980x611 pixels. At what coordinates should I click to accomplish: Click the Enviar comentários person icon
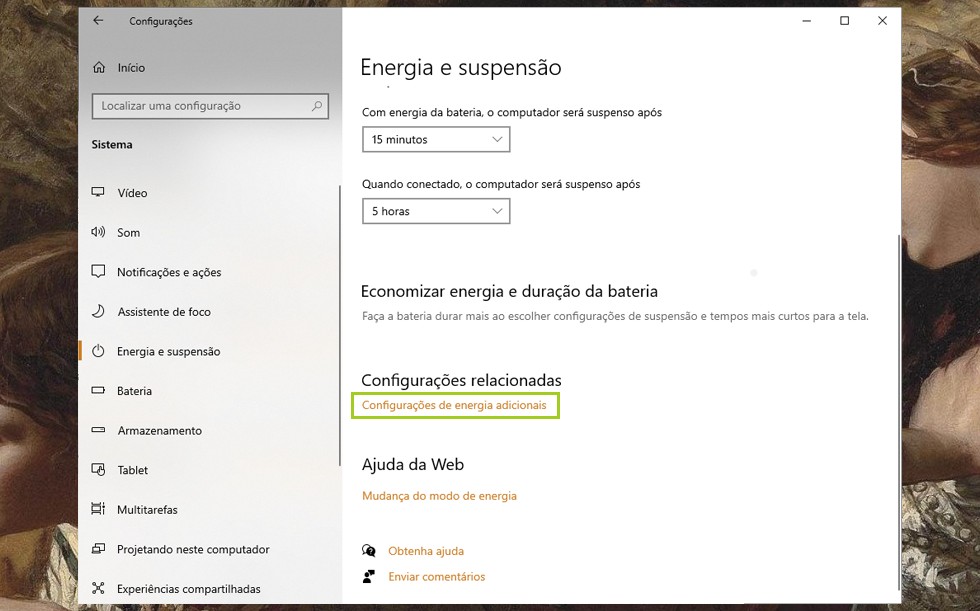369,576
